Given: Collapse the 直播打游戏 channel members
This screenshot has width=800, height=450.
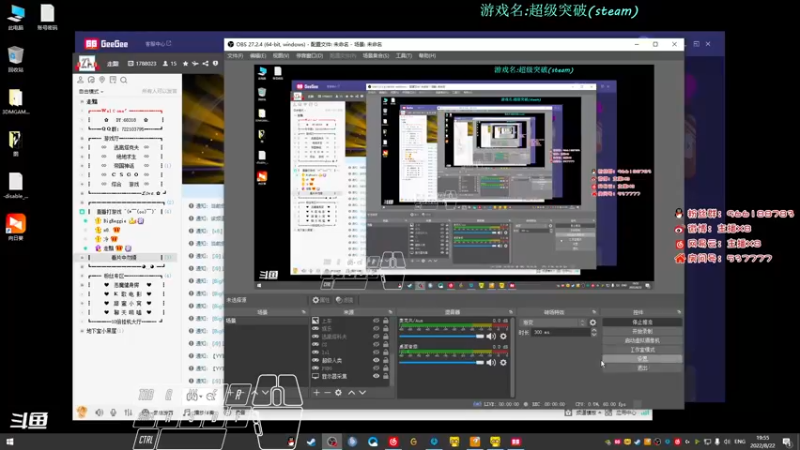Looking at the screenshot, I should (x=82, y=211).
